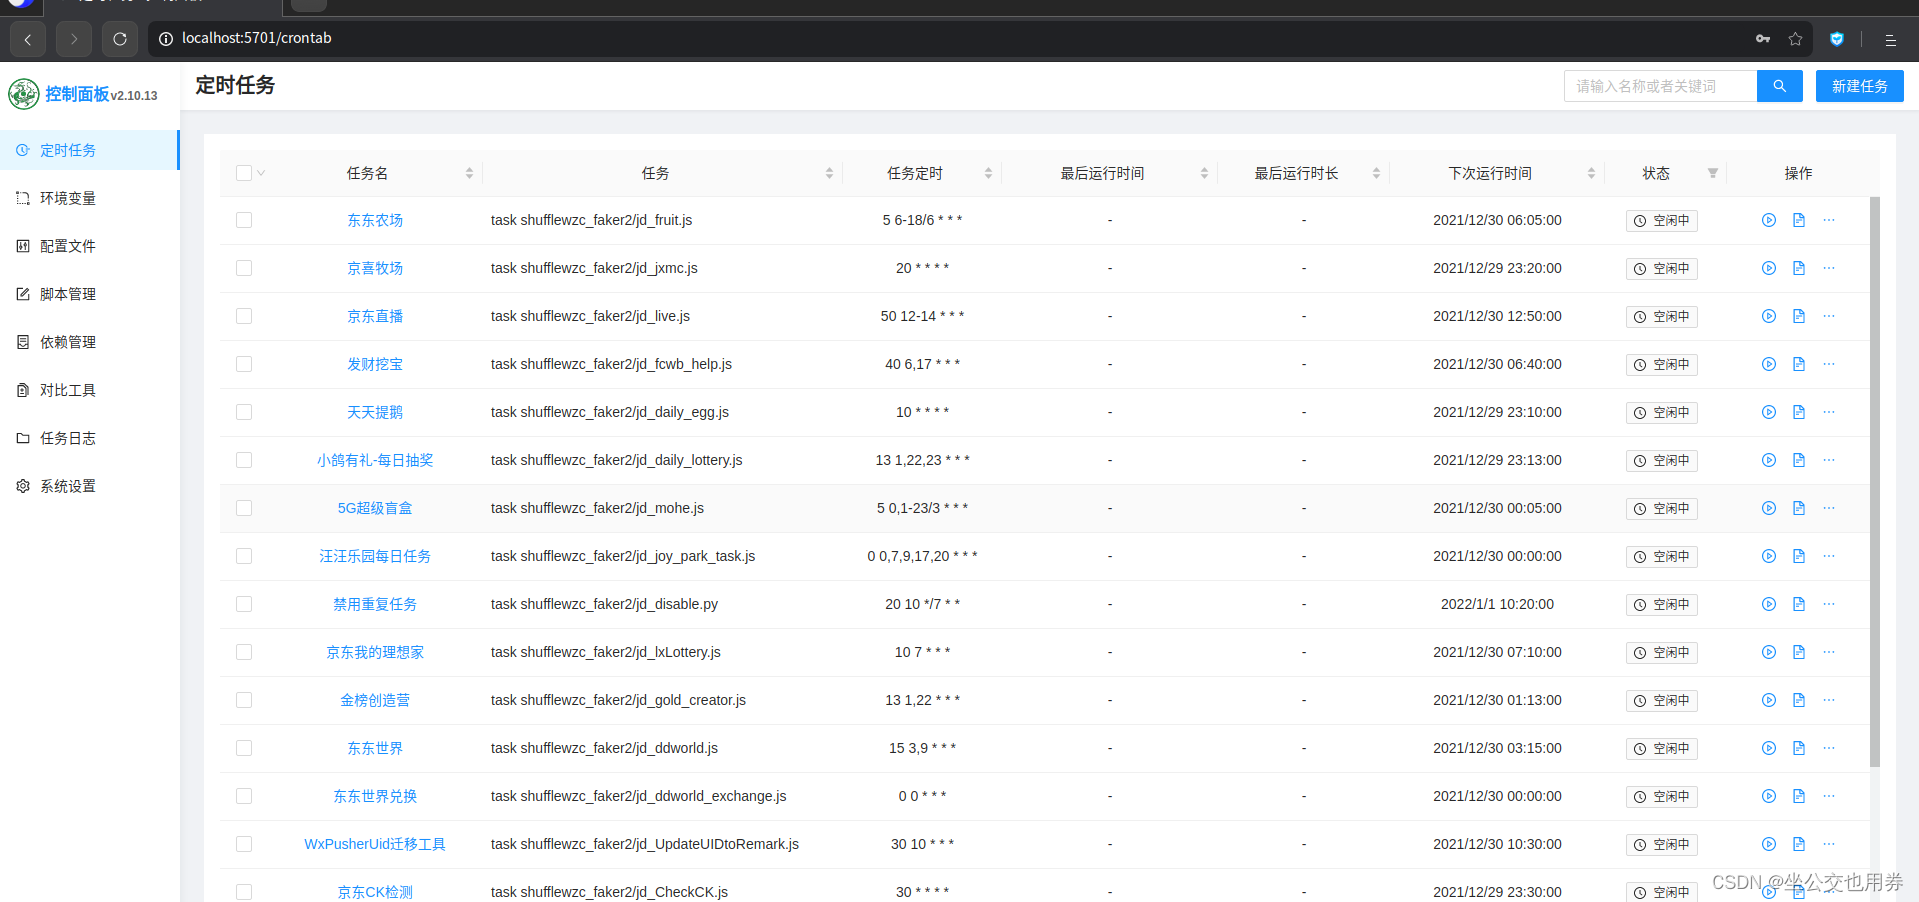Open 任务日志 in the sidebar
Viewport: 1919px width, 902px height.
pos(90,438)
